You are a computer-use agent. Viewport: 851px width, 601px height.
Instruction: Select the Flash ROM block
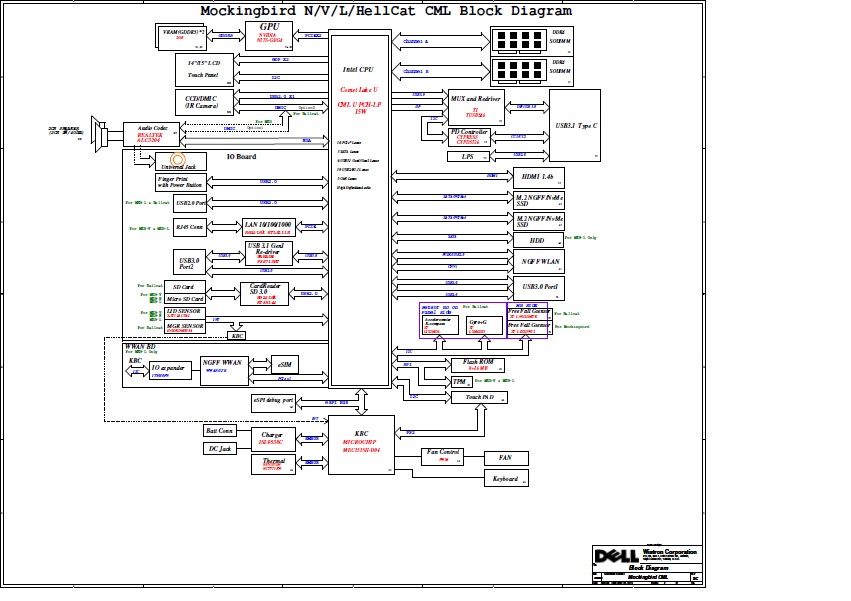point(478,364)
